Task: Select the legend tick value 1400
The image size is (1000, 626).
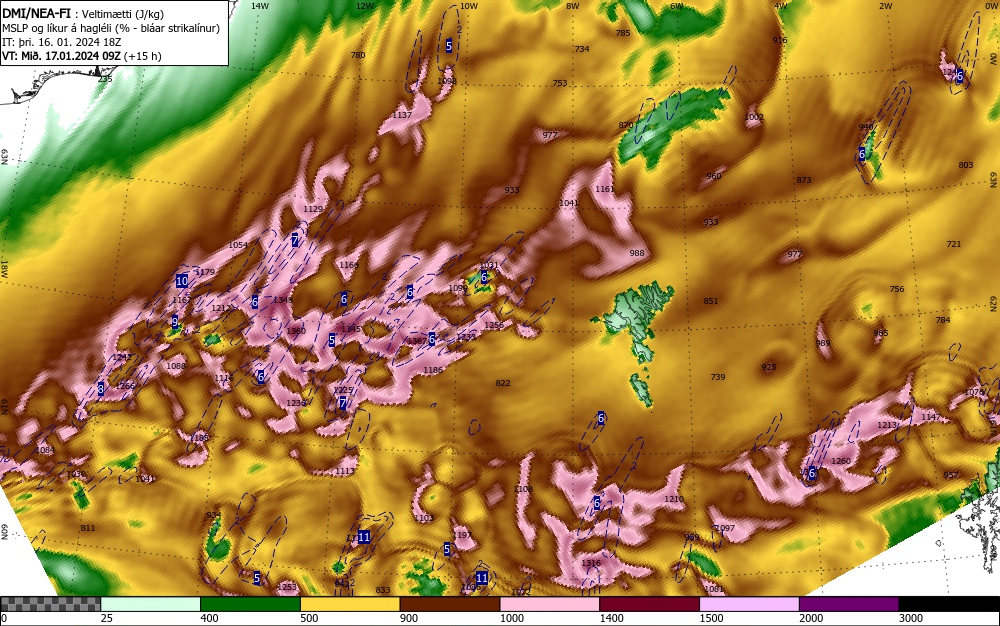Action: [611, 618]
